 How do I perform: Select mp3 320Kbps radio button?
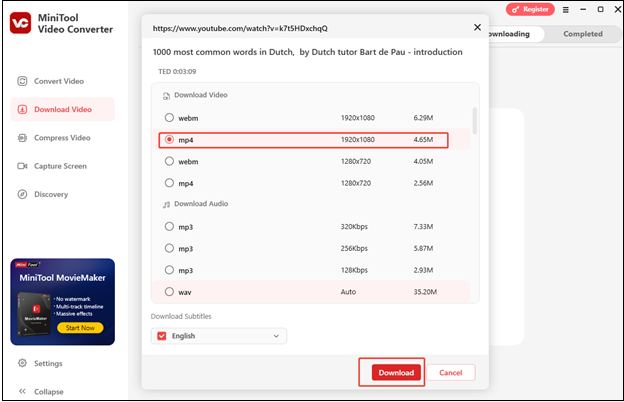[169, 226]
